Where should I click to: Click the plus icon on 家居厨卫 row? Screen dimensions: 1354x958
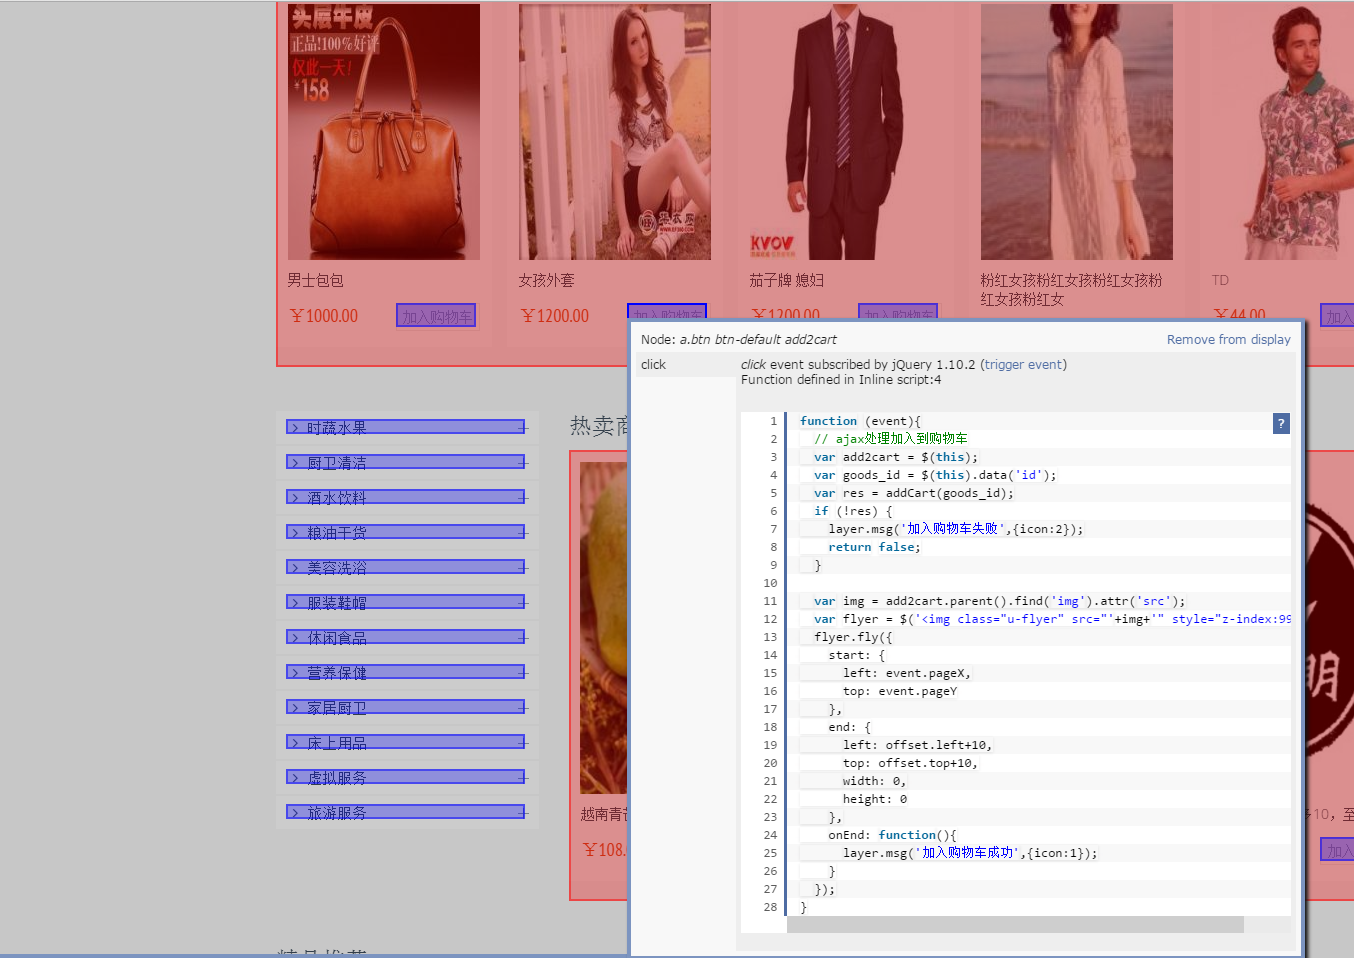(x=522, y=708)
